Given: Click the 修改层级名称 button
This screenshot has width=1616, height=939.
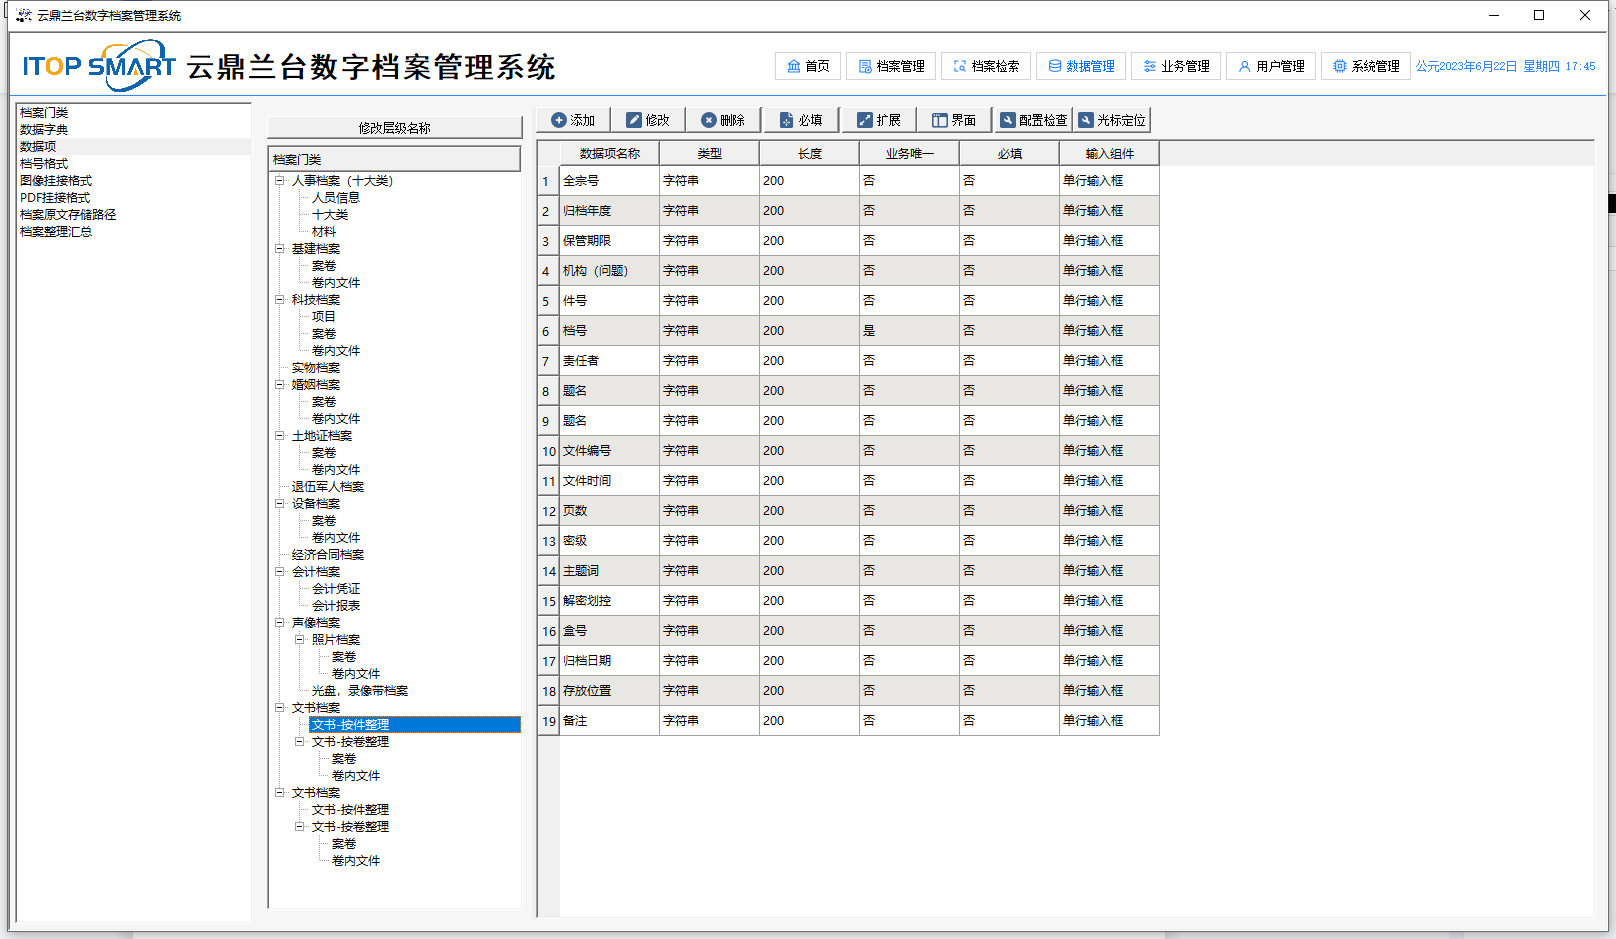Looking at the screenshot, I should click(394, 128).
